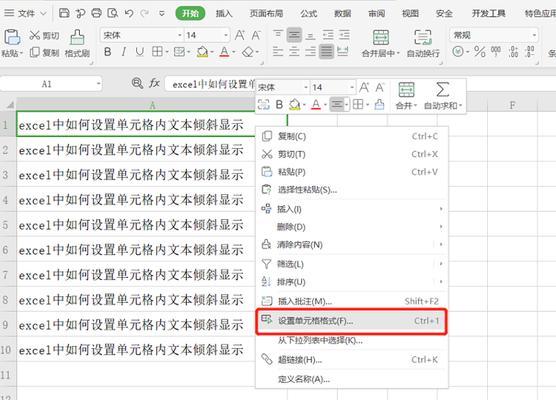Click the Undo arrow icon

[129, 13]
